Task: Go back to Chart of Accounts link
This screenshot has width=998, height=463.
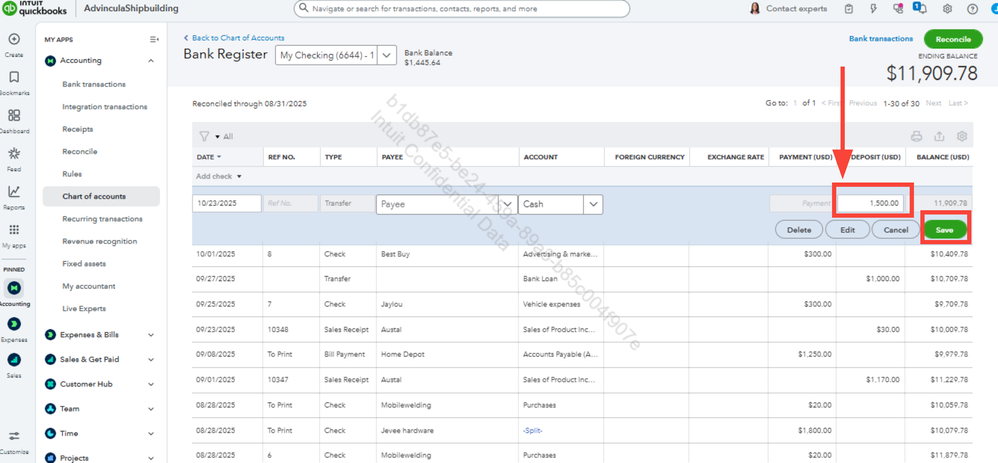Action: coord(234,38)
